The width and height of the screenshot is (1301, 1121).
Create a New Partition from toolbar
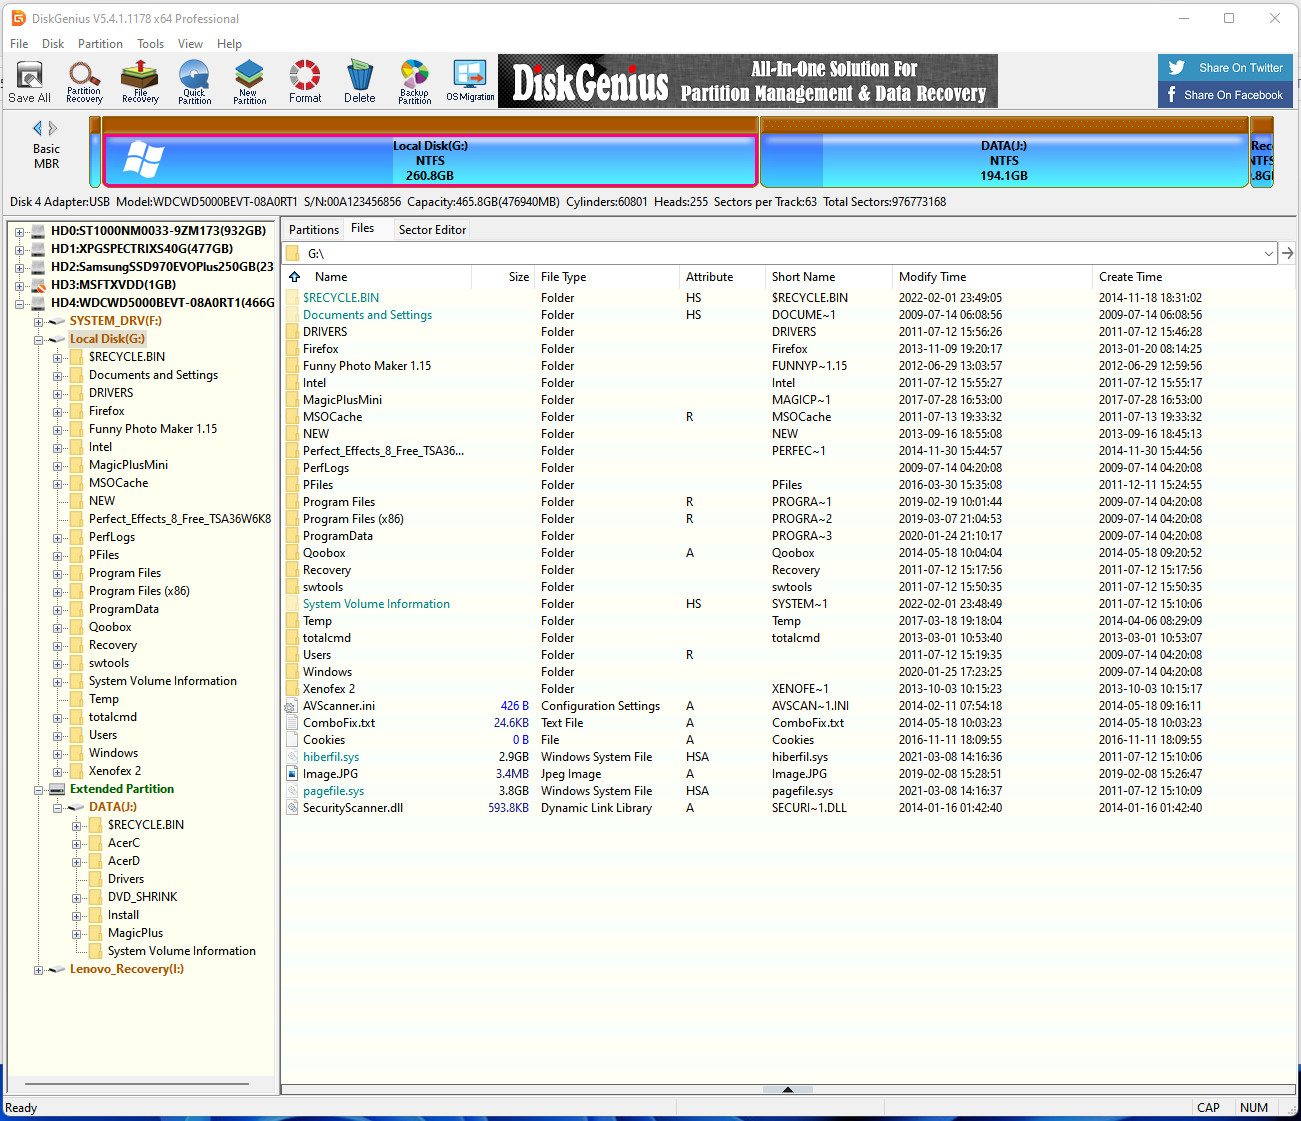point(249,81)
